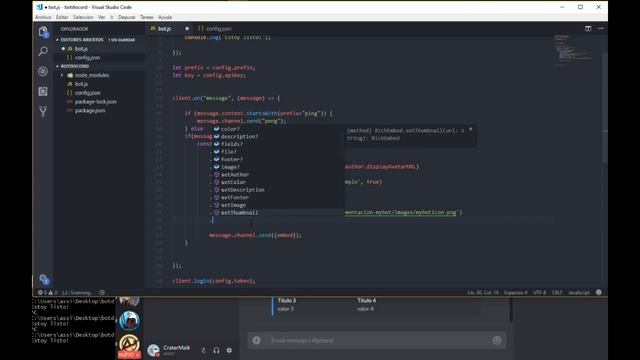This screenshot has height=360, width=640.
Task: Open the Discord emoji picker
Action: (497, 340)
